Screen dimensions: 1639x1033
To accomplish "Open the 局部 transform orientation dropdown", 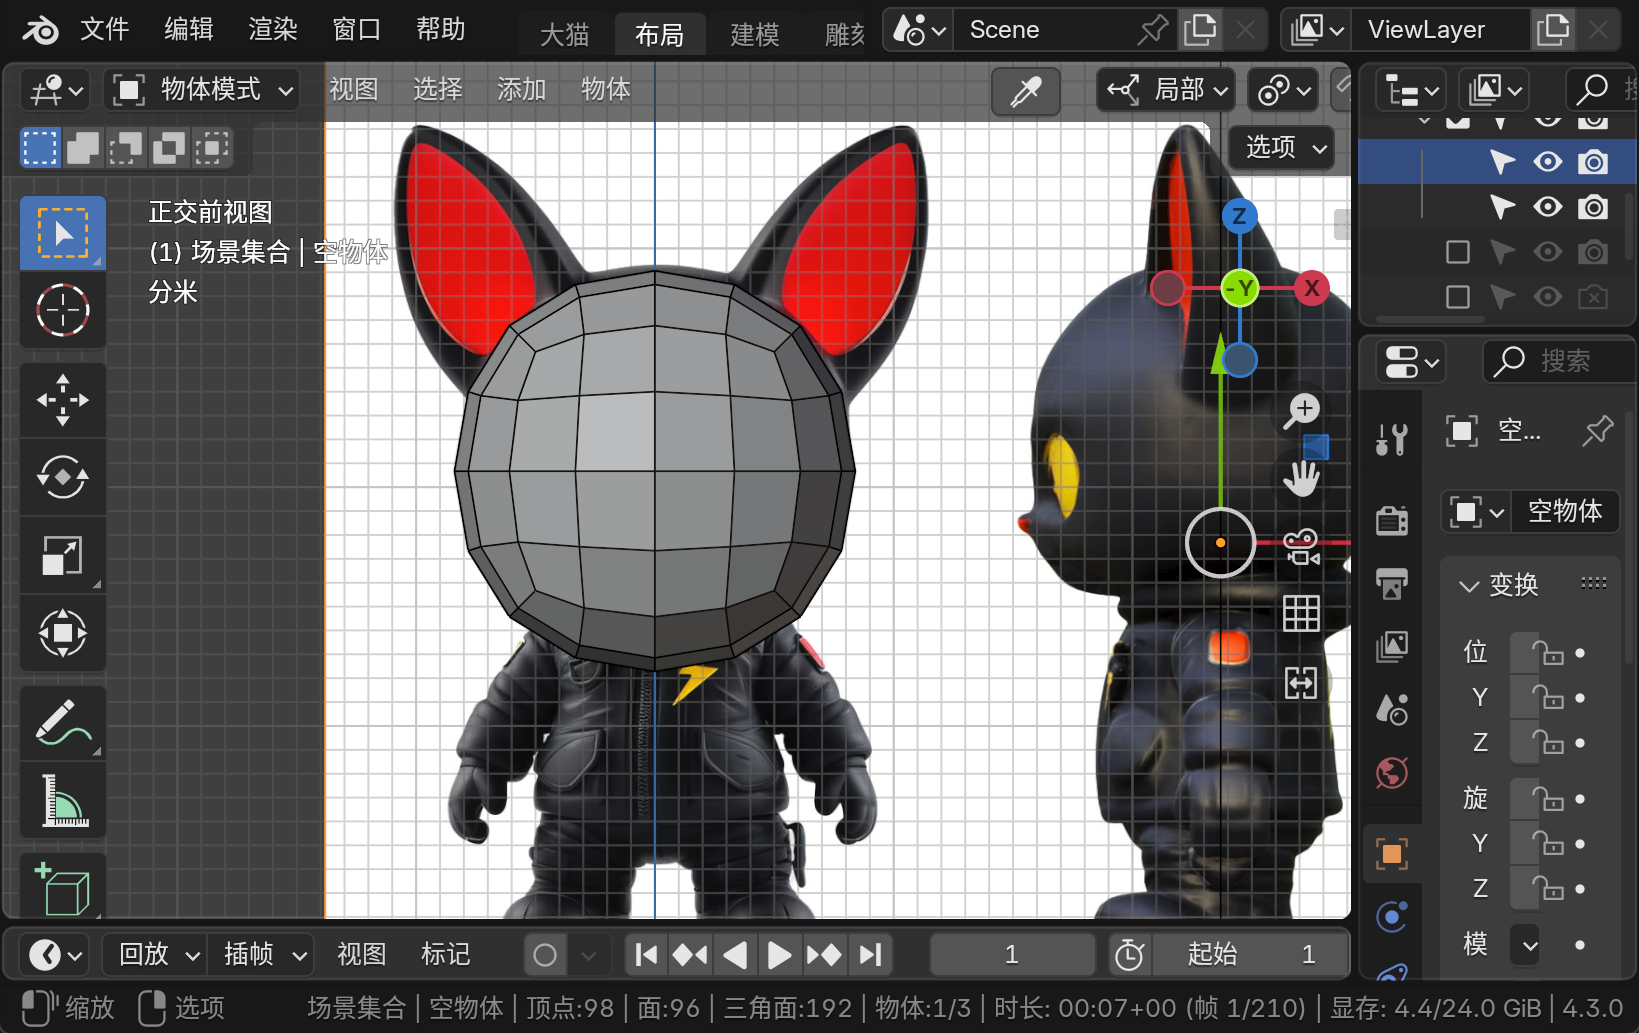I will 1166,90.
